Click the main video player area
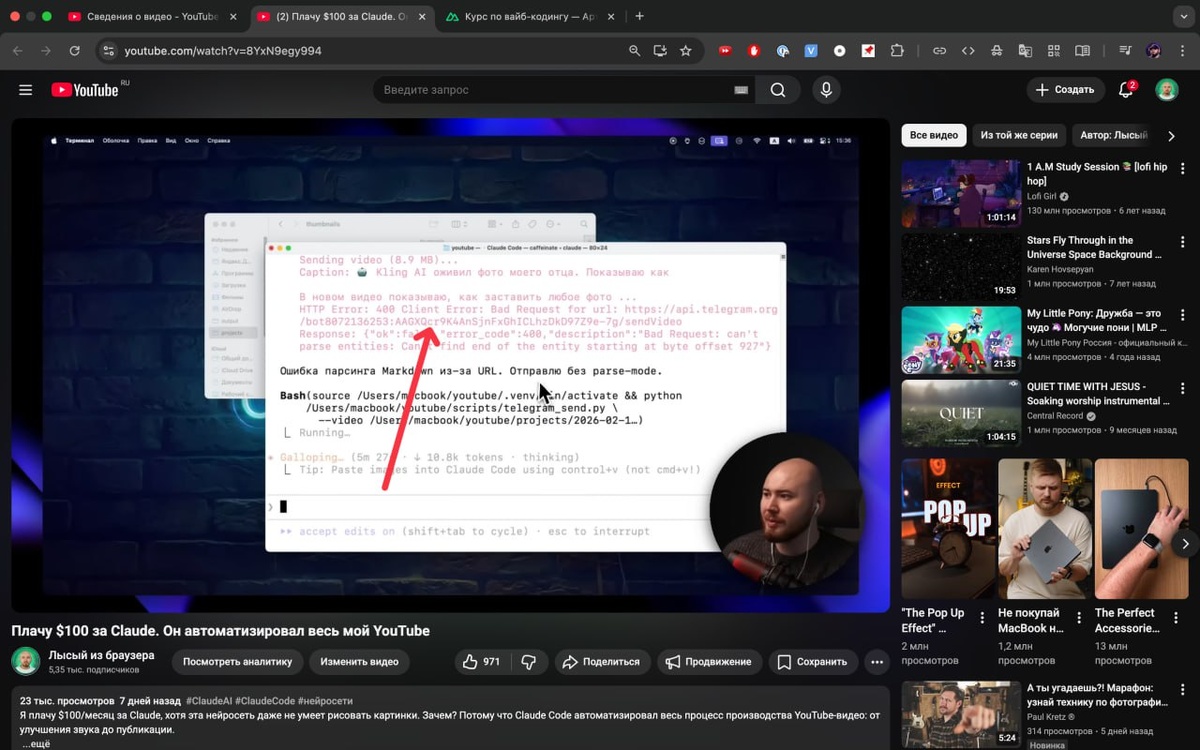The image size is (1200, 750). tap(451, 365)
